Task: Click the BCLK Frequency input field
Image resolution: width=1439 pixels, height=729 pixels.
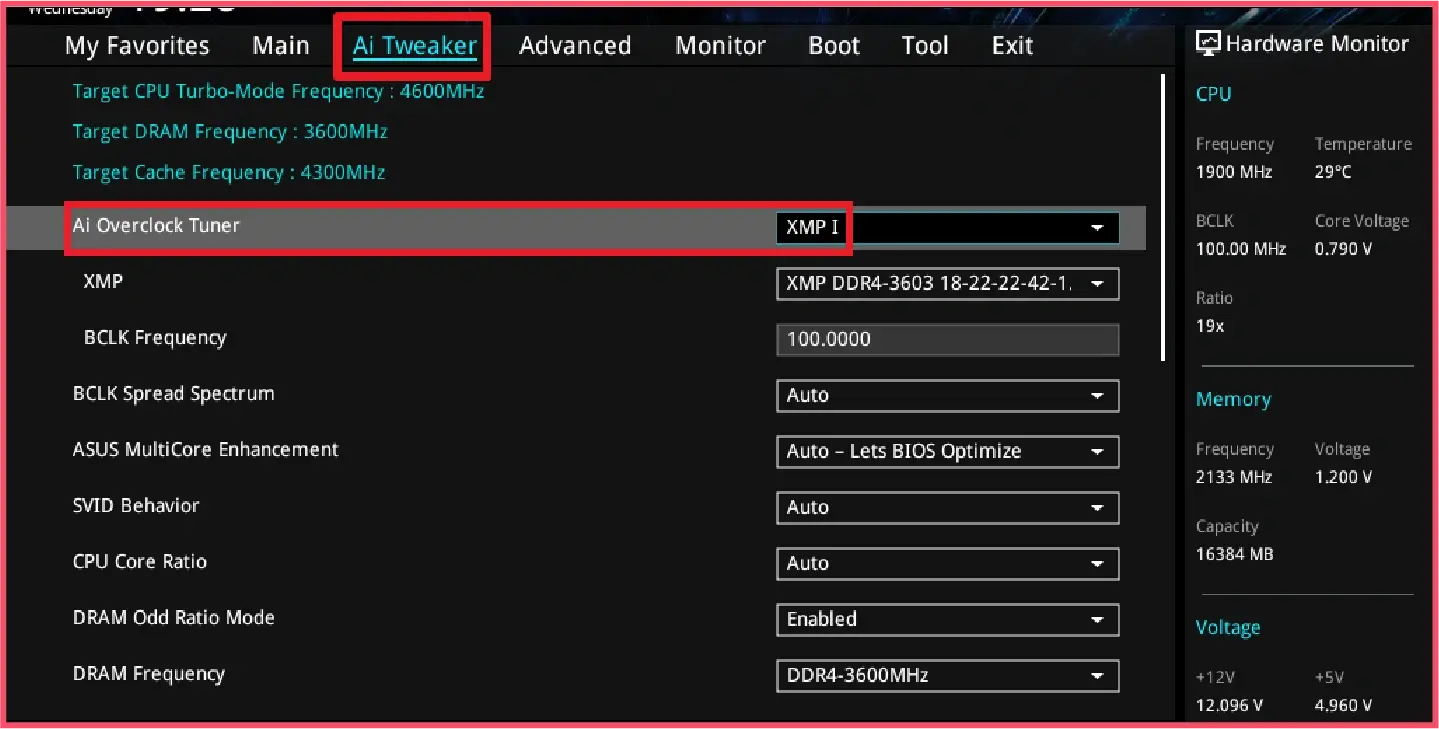Action: (946, 340)
